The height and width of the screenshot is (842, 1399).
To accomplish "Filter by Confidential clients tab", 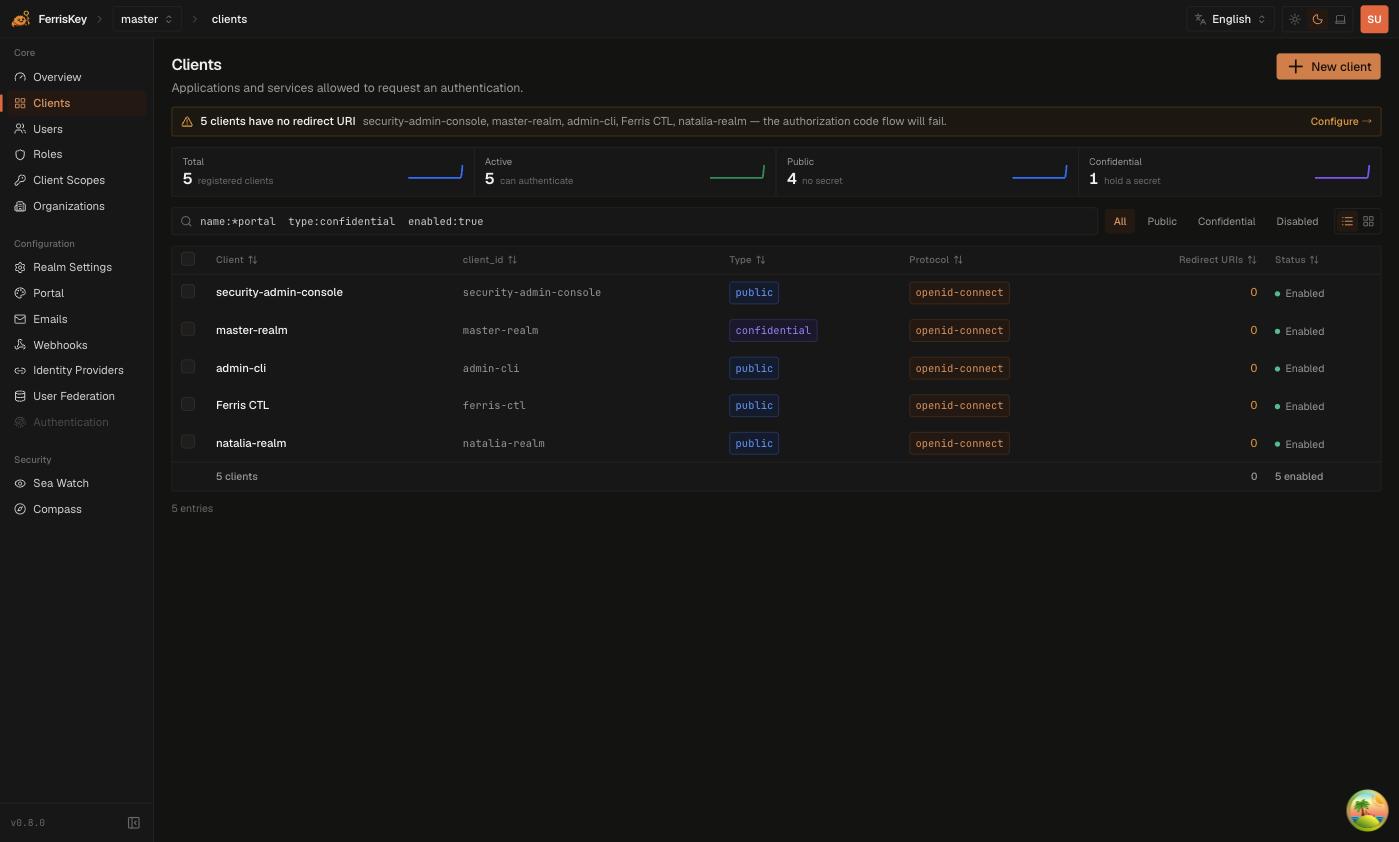I will click(1226, 221).
